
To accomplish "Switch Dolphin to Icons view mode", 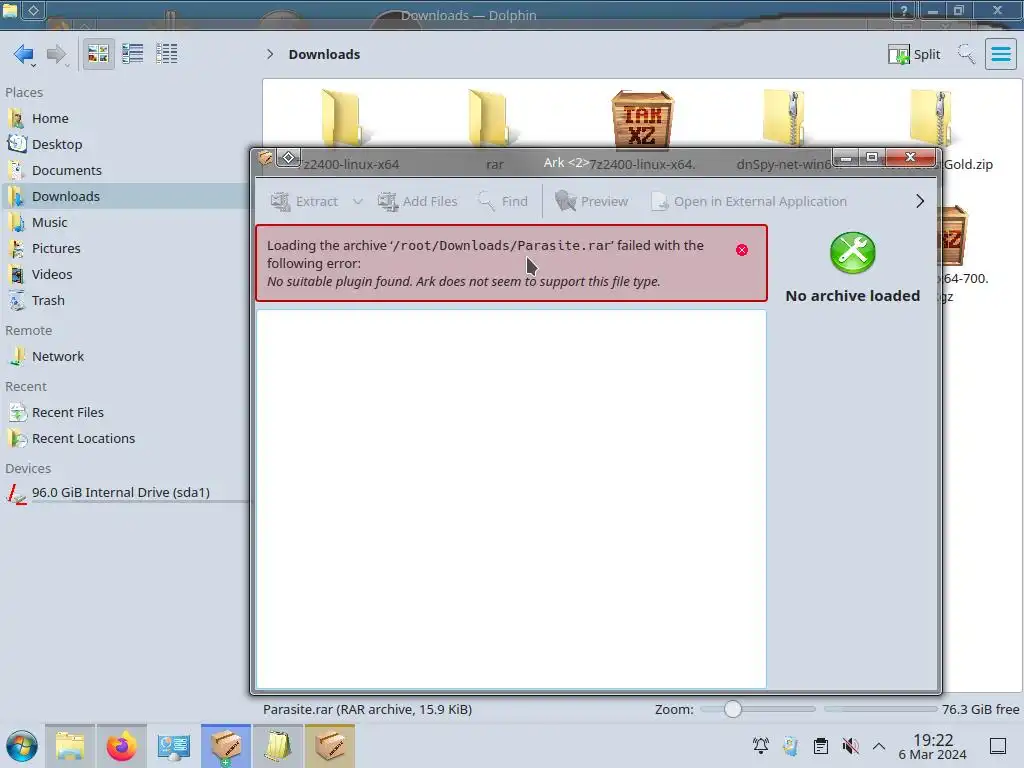I will click(98, 54).
